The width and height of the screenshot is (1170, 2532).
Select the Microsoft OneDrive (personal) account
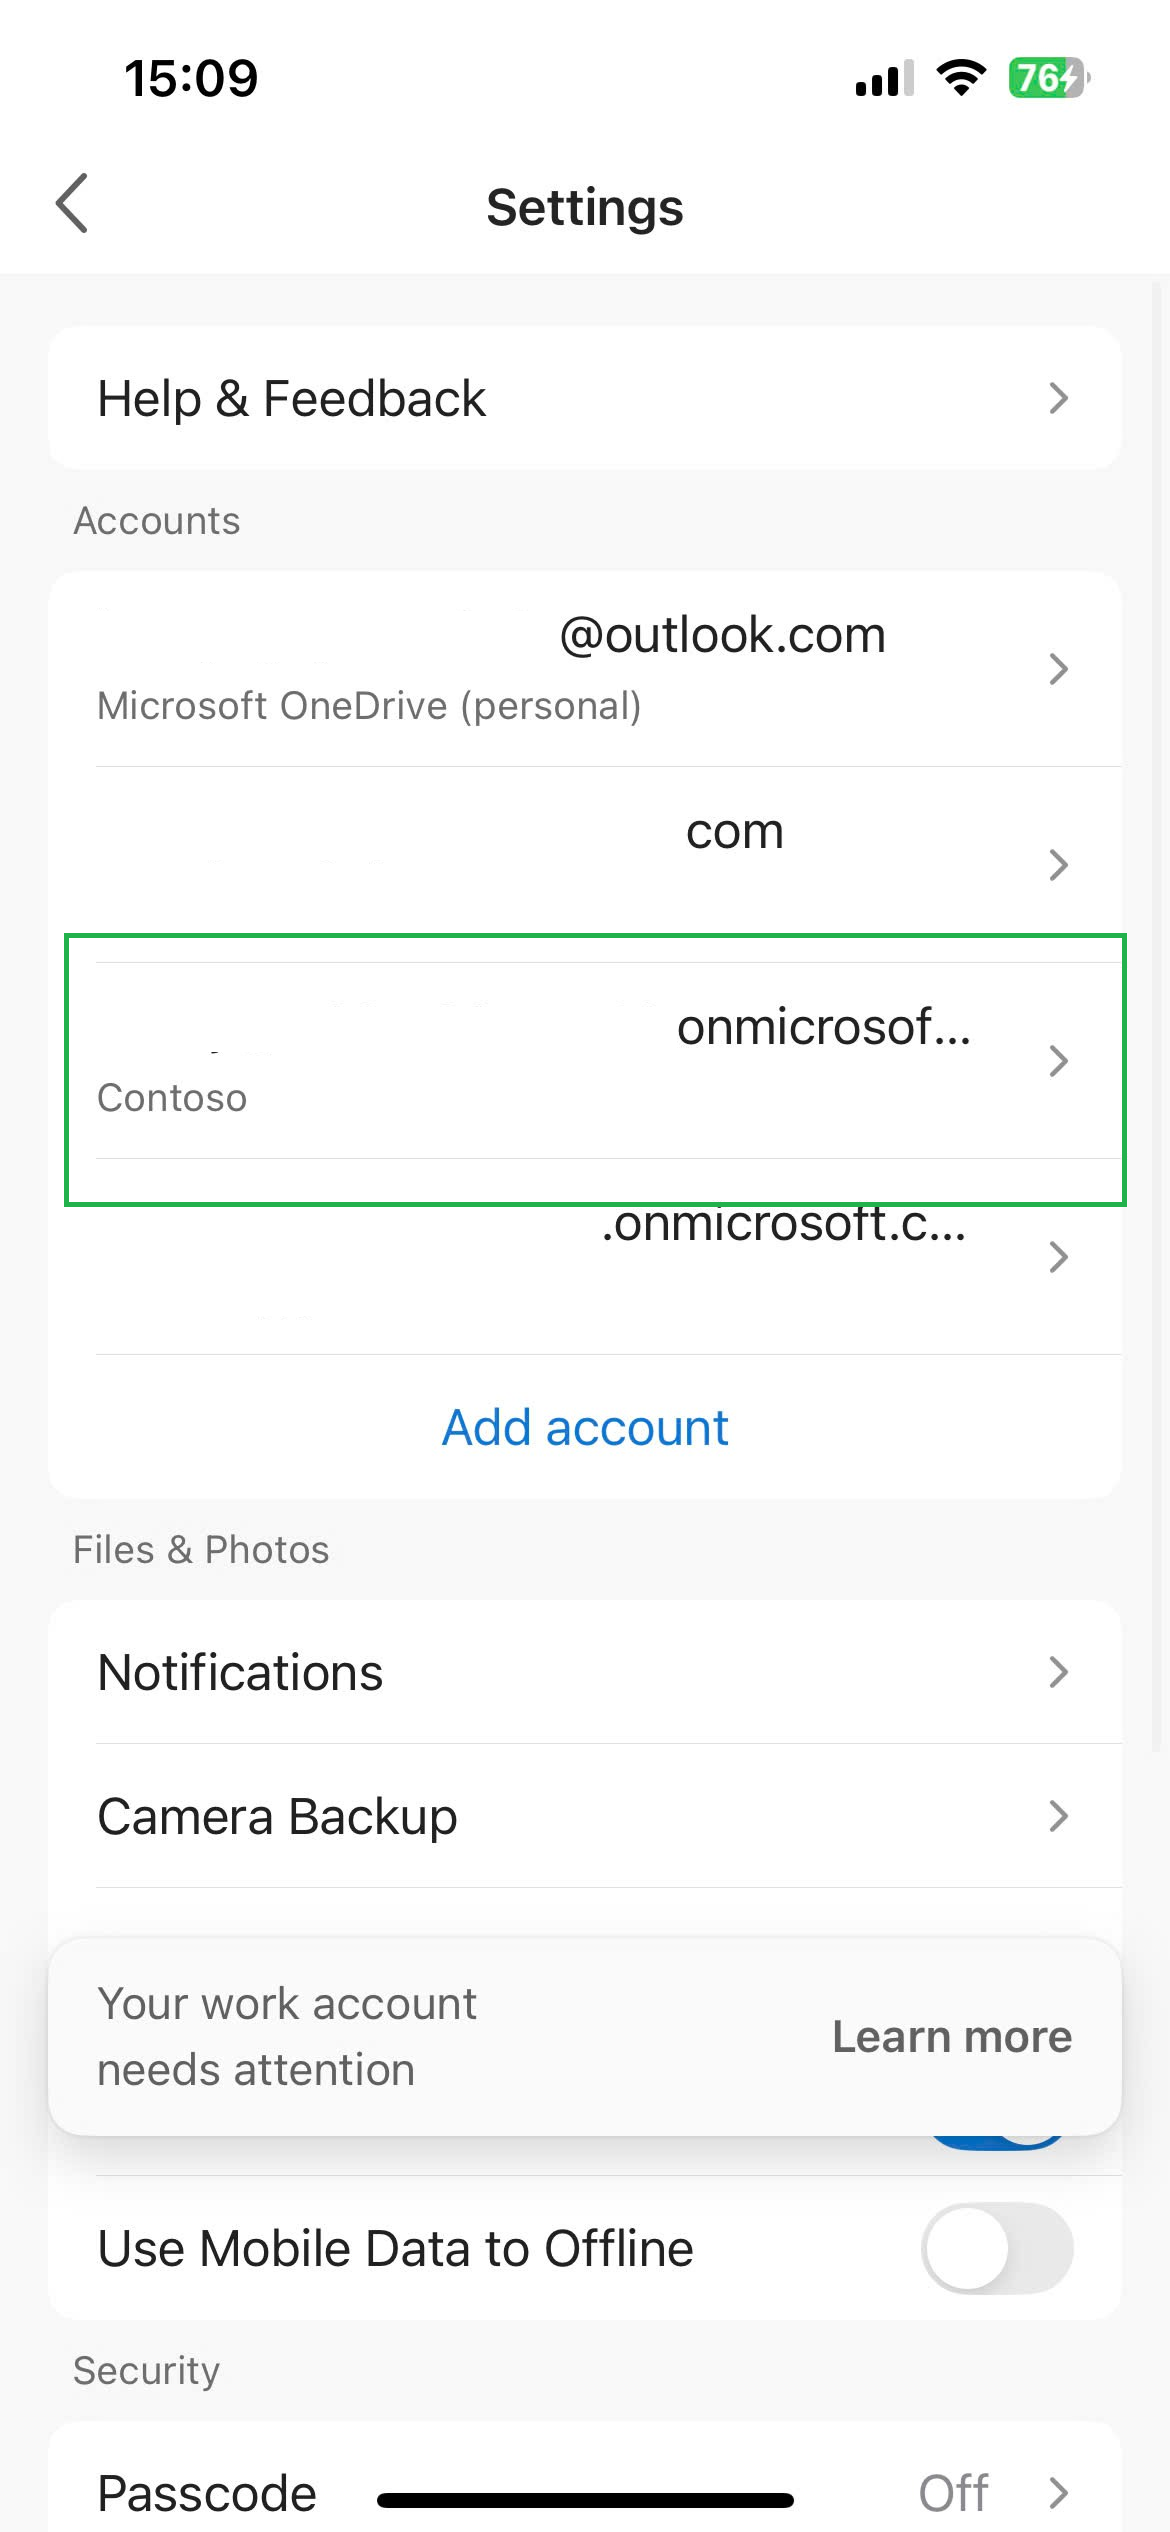pyautogui.click(x=585, y=669)
